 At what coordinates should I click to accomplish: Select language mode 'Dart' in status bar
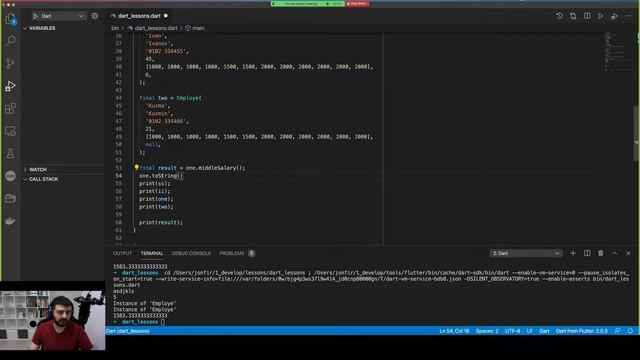544,331
